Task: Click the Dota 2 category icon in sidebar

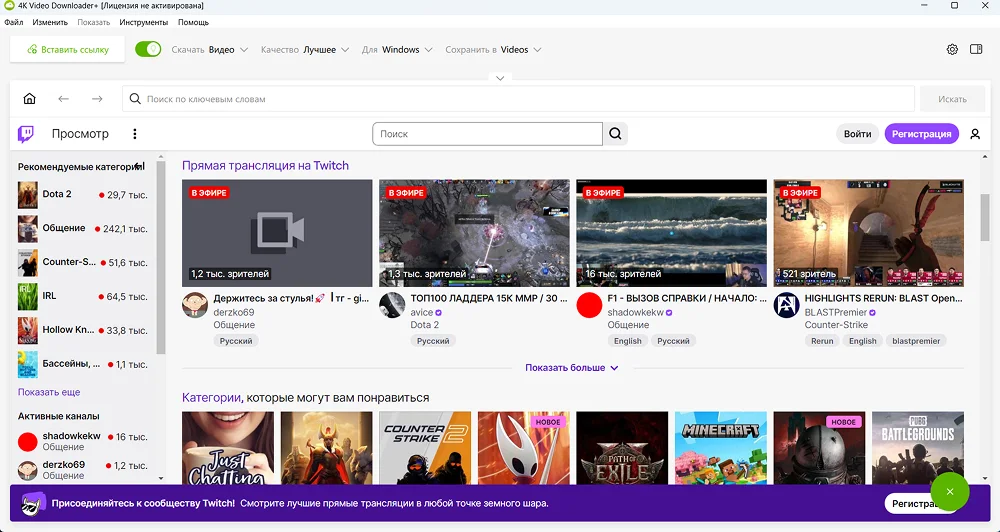Action: 27,195
